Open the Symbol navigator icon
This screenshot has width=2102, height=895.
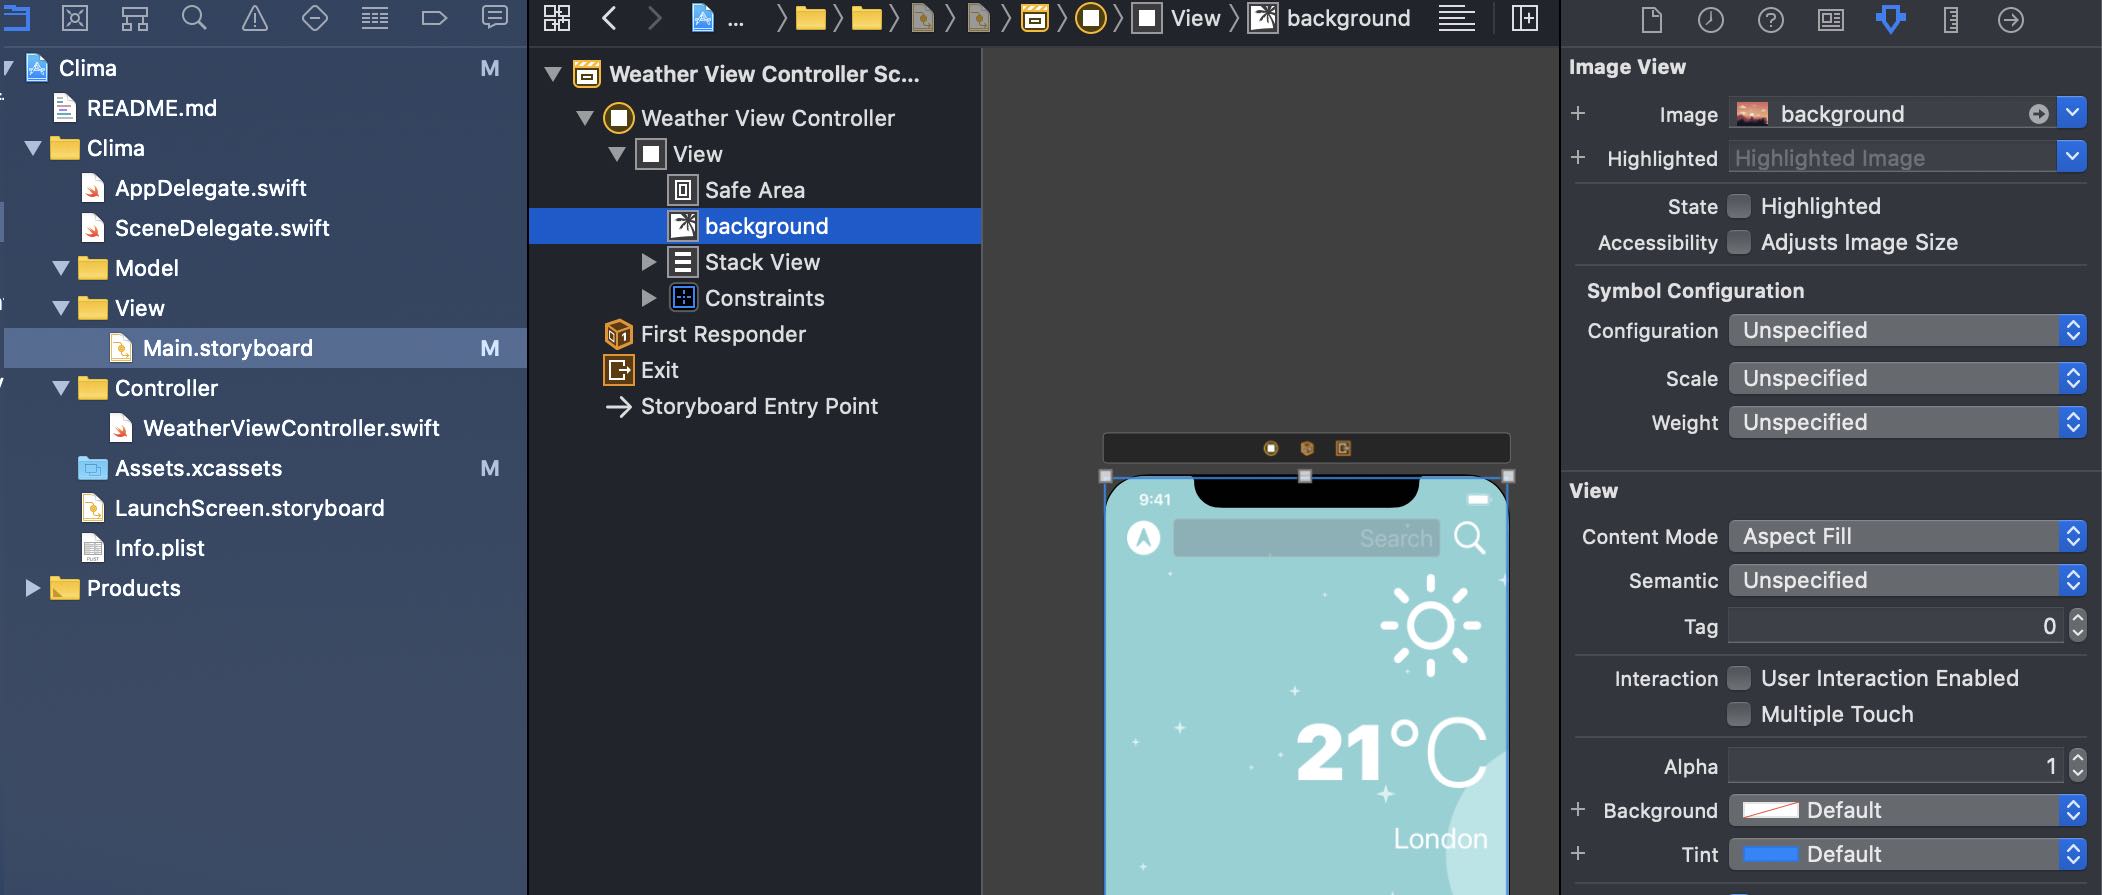[x=135, y=18]
